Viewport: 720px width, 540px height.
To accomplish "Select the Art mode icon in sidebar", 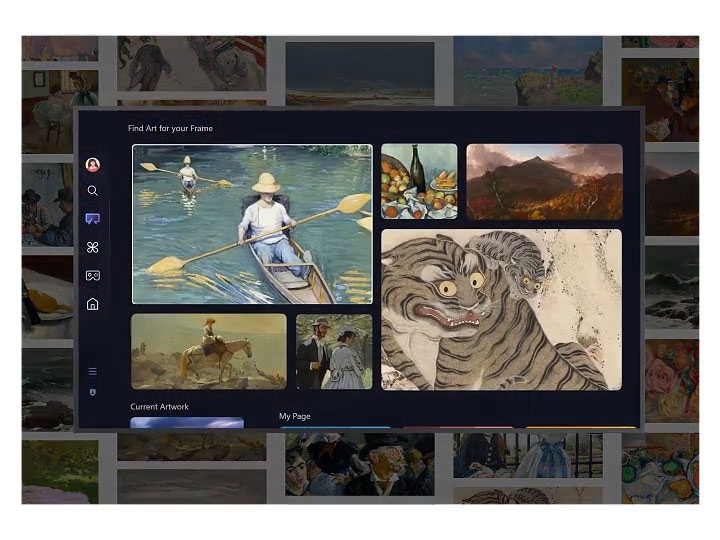I will coord(93,219).
